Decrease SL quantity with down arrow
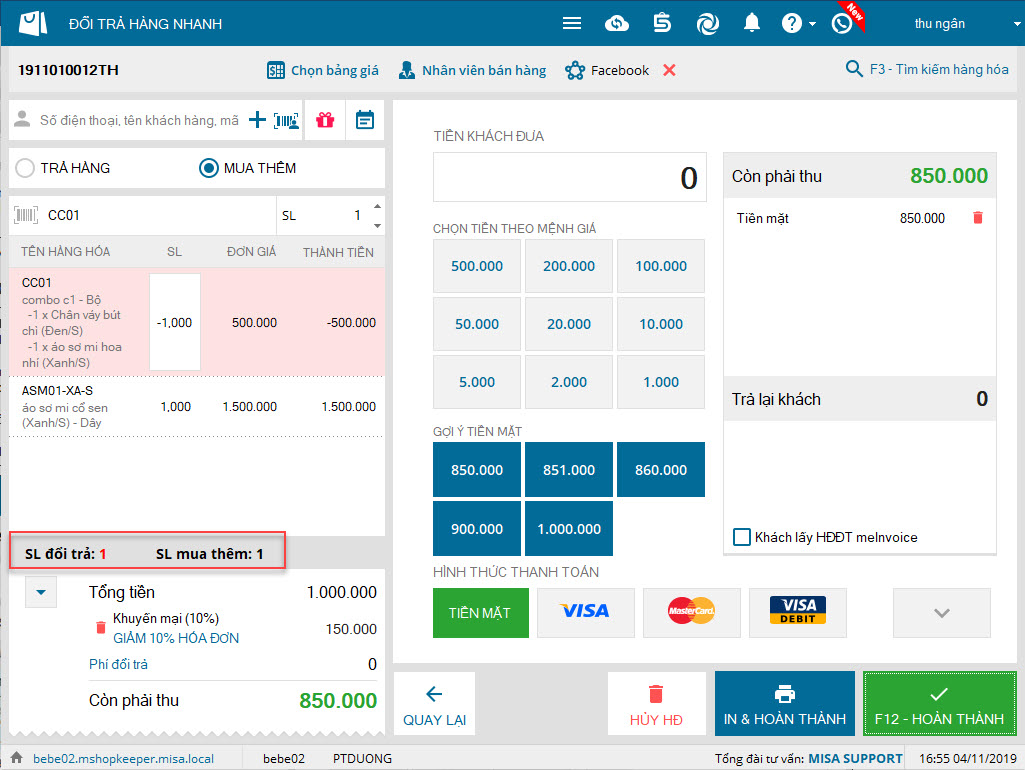The image size is (1025, 770). 377,226
